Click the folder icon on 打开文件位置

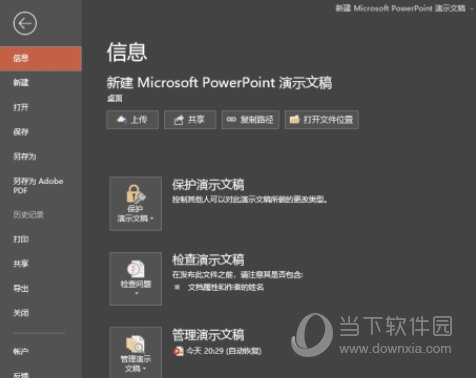coord(295,119)
